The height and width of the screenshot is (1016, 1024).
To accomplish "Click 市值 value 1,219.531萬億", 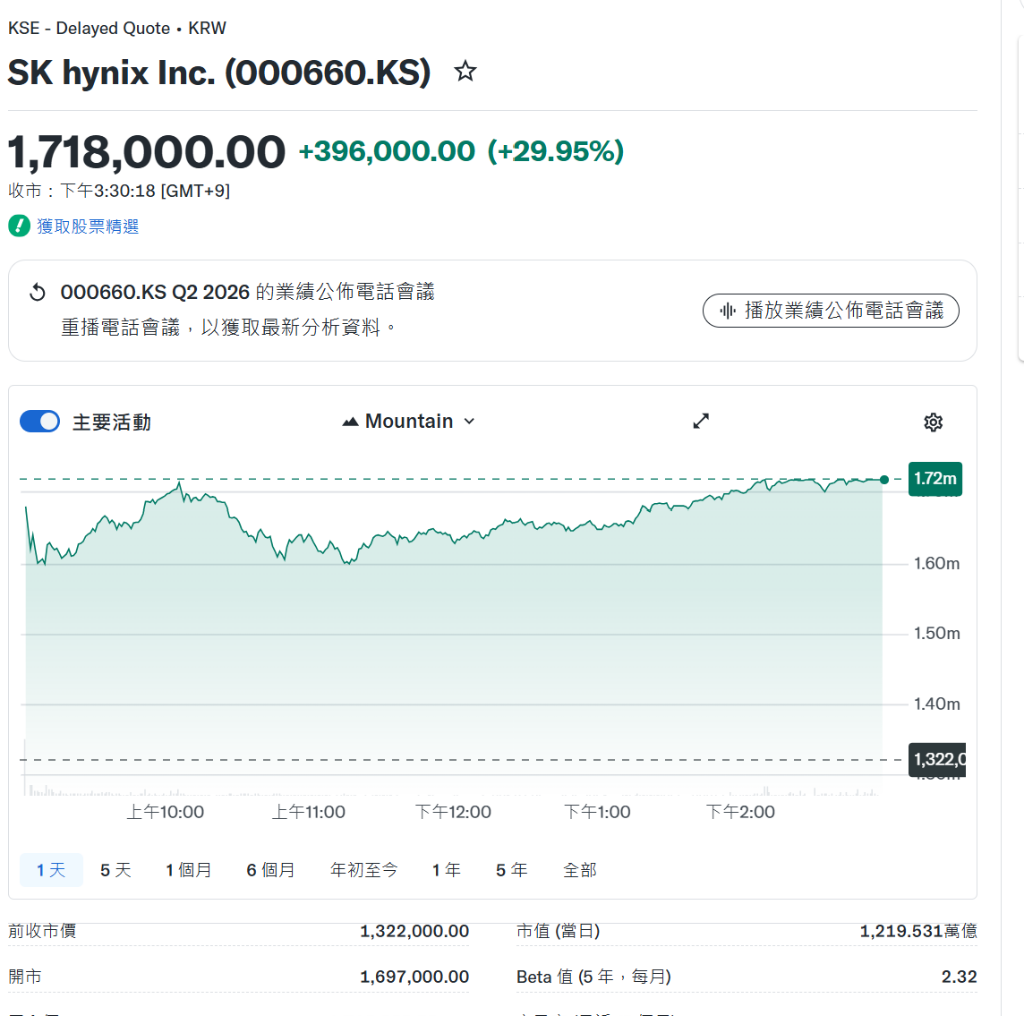I will [918, 931].
